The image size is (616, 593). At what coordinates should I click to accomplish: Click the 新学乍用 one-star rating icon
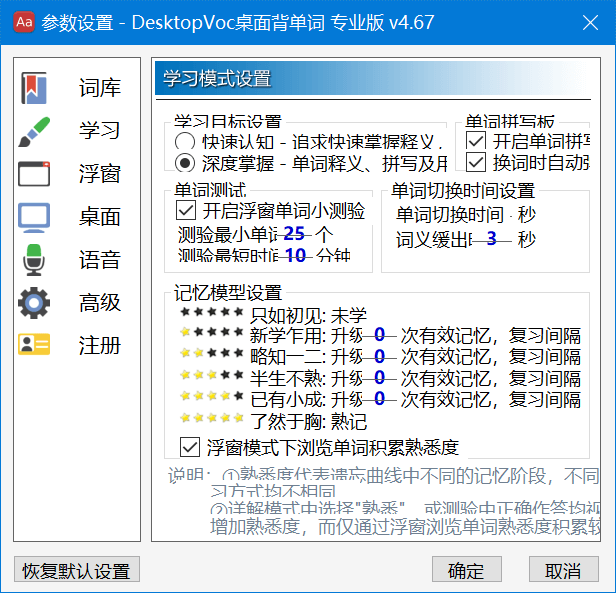click(212, 332)
